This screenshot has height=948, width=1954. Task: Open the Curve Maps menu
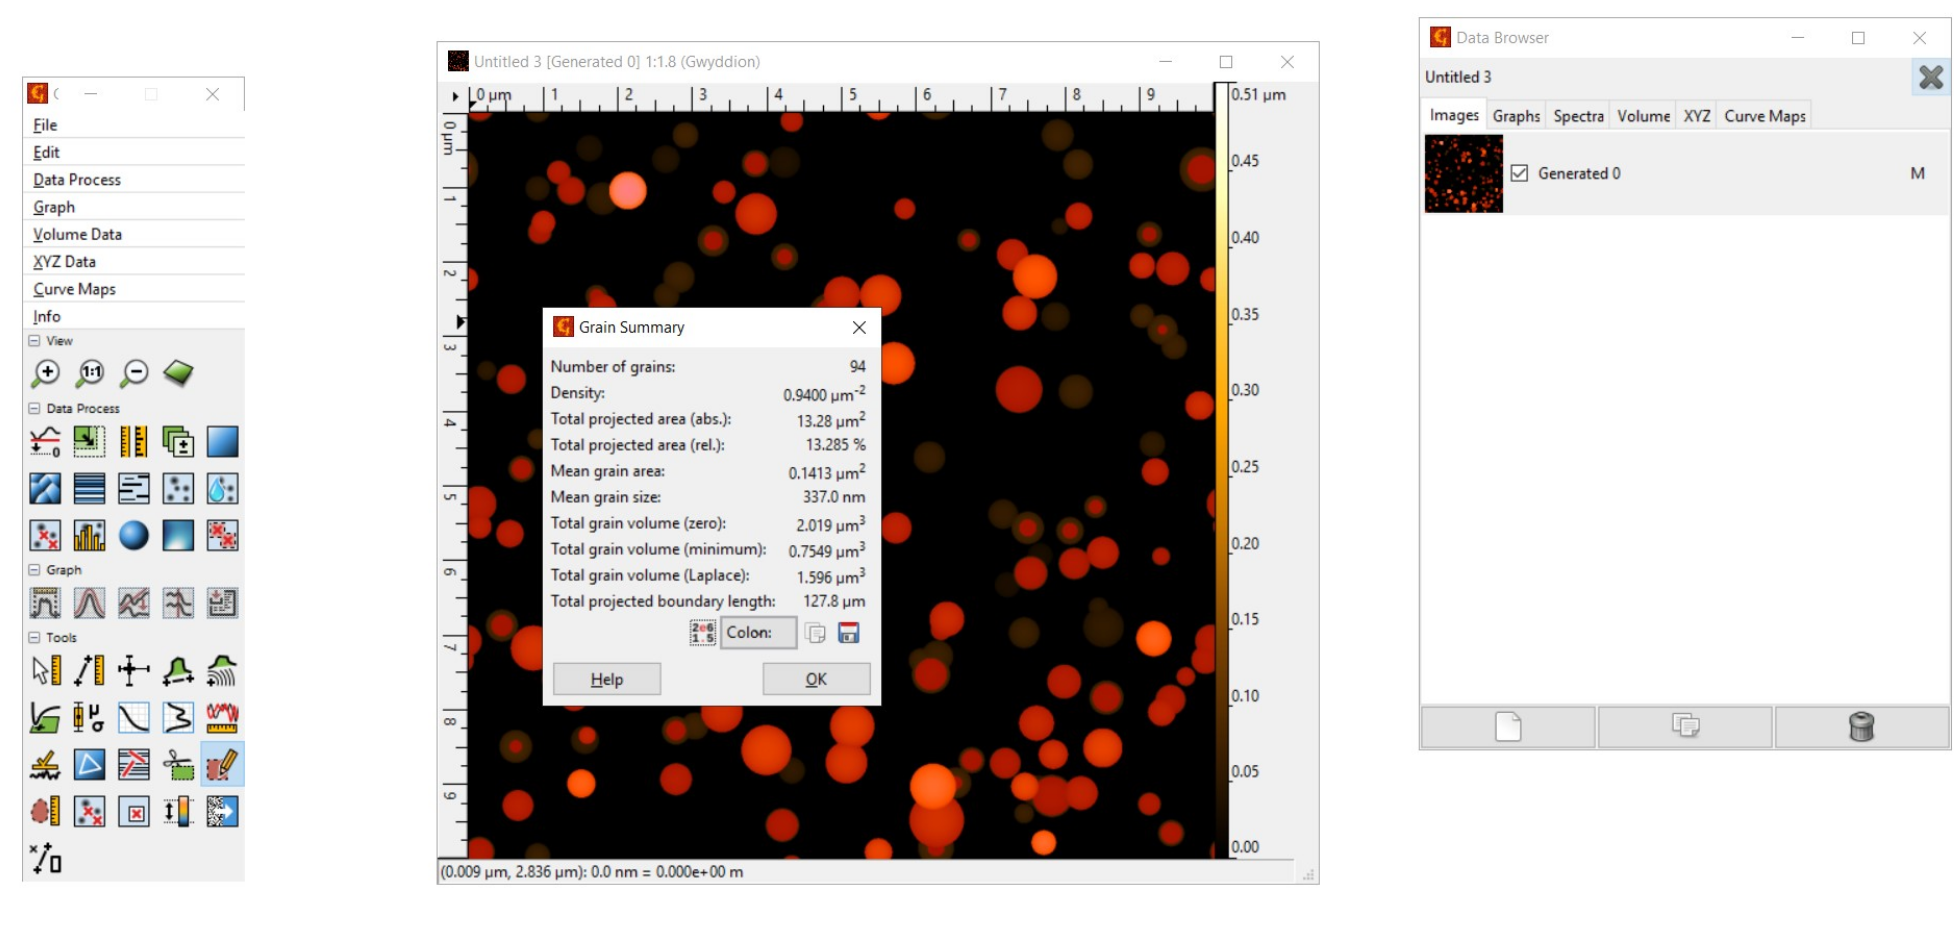(x=133, y=289)
